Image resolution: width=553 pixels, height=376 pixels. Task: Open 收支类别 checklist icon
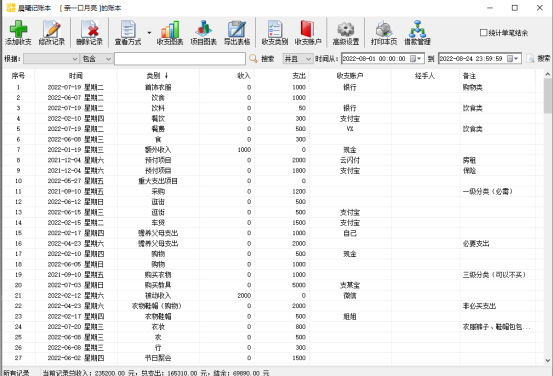(x=275, y=29)
